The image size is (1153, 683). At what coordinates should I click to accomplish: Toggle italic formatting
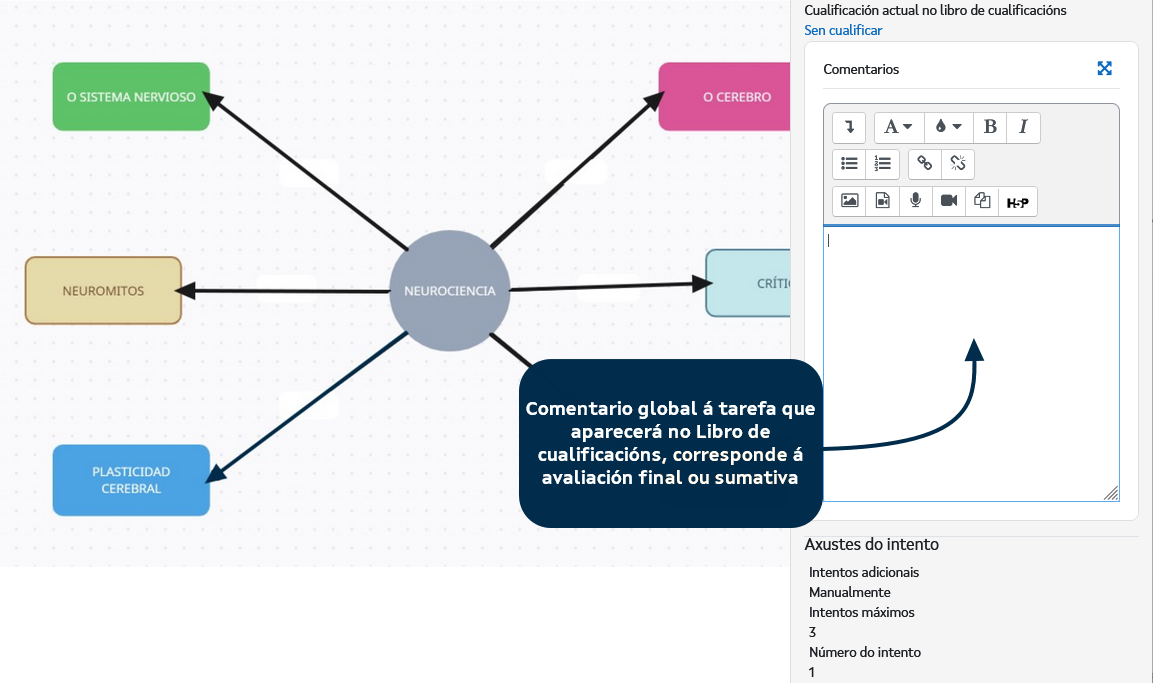click(1023, 127)
